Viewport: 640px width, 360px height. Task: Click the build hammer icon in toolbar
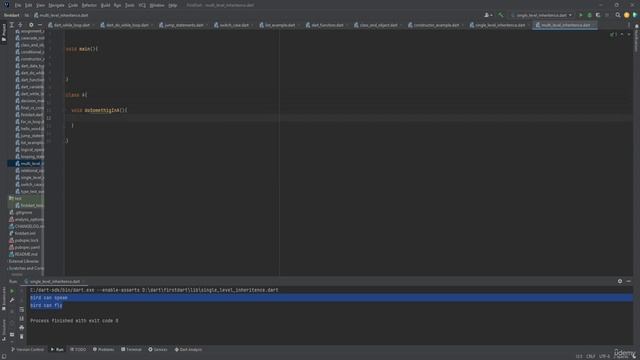(x=501, y=15)
